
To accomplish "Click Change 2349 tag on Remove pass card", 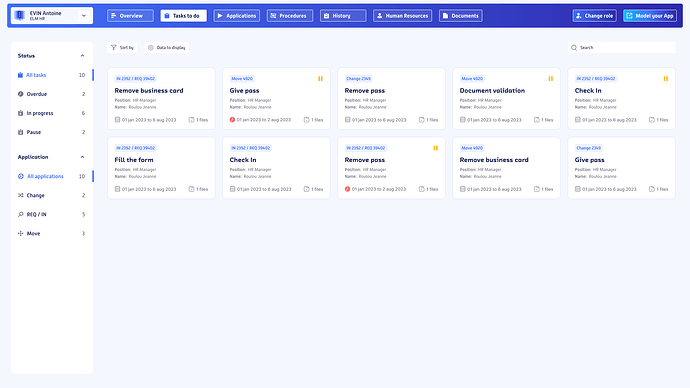I will coord(358,79).
